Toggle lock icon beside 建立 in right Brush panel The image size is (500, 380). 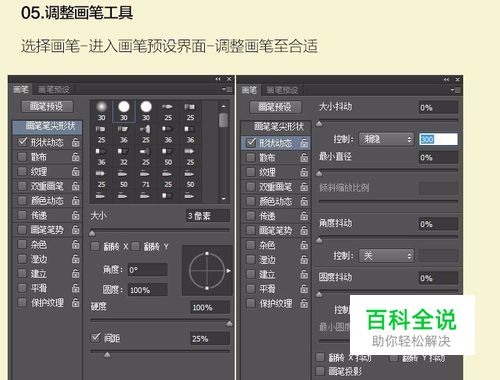304,274
